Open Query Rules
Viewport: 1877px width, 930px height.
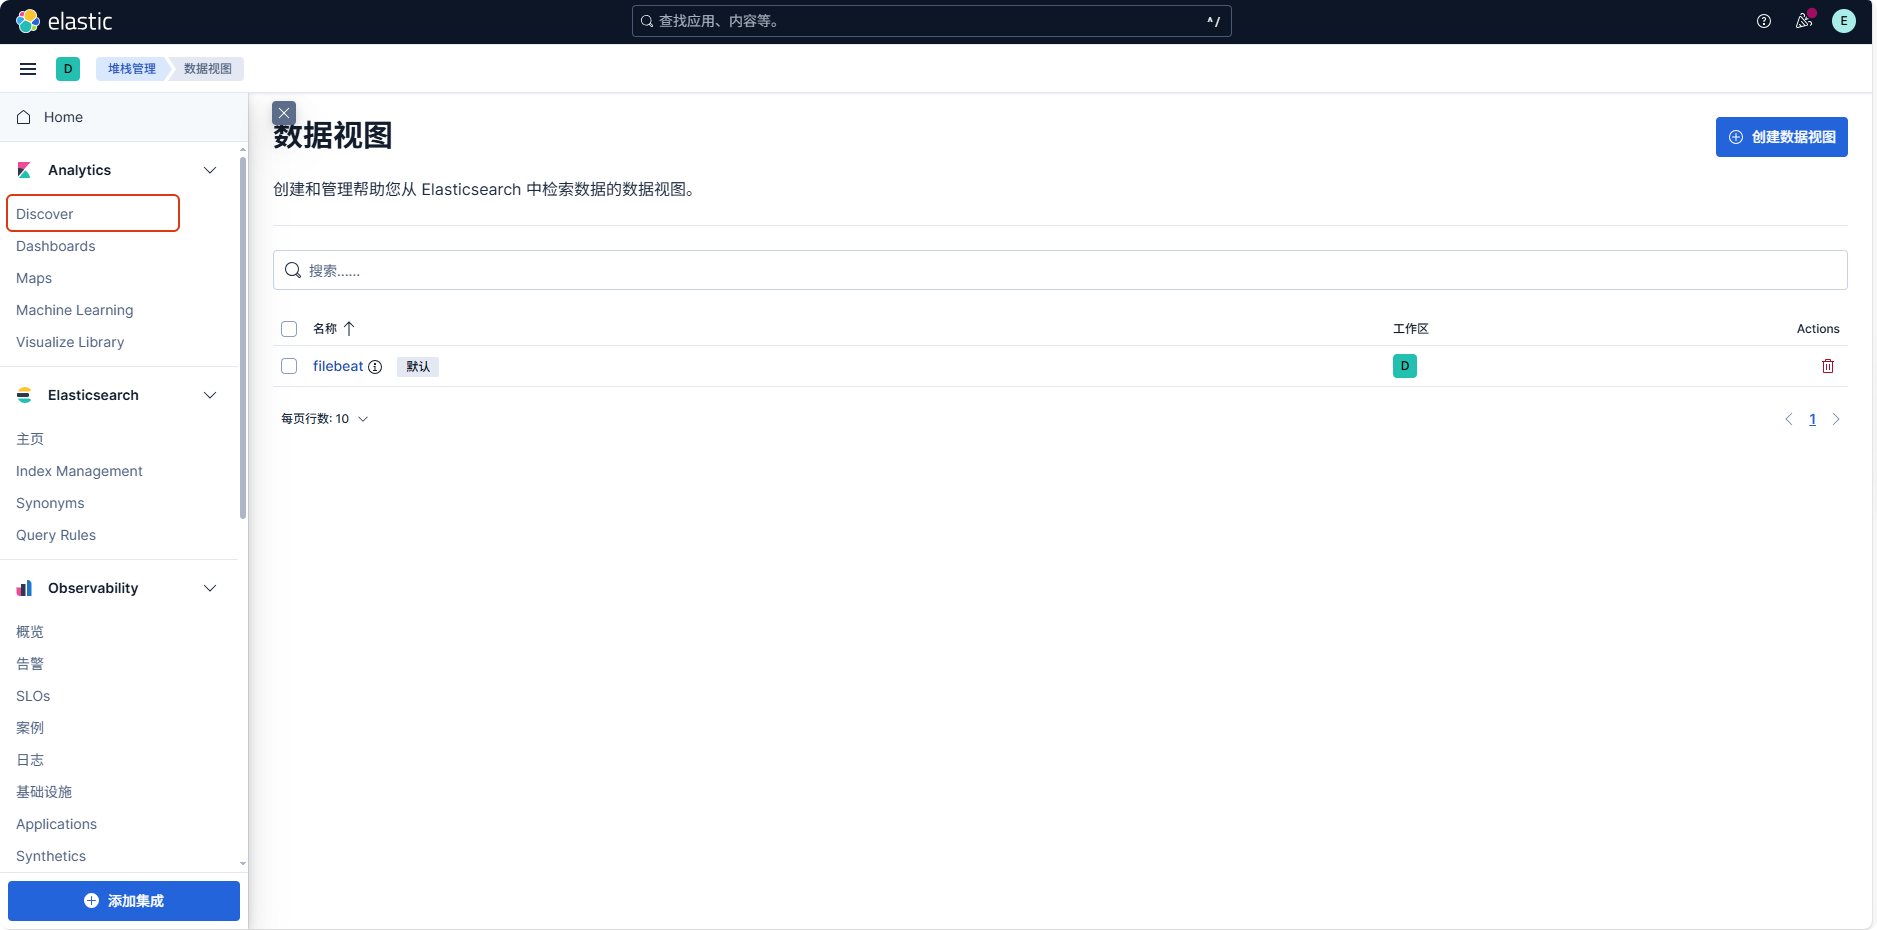(x=56, y=535)
